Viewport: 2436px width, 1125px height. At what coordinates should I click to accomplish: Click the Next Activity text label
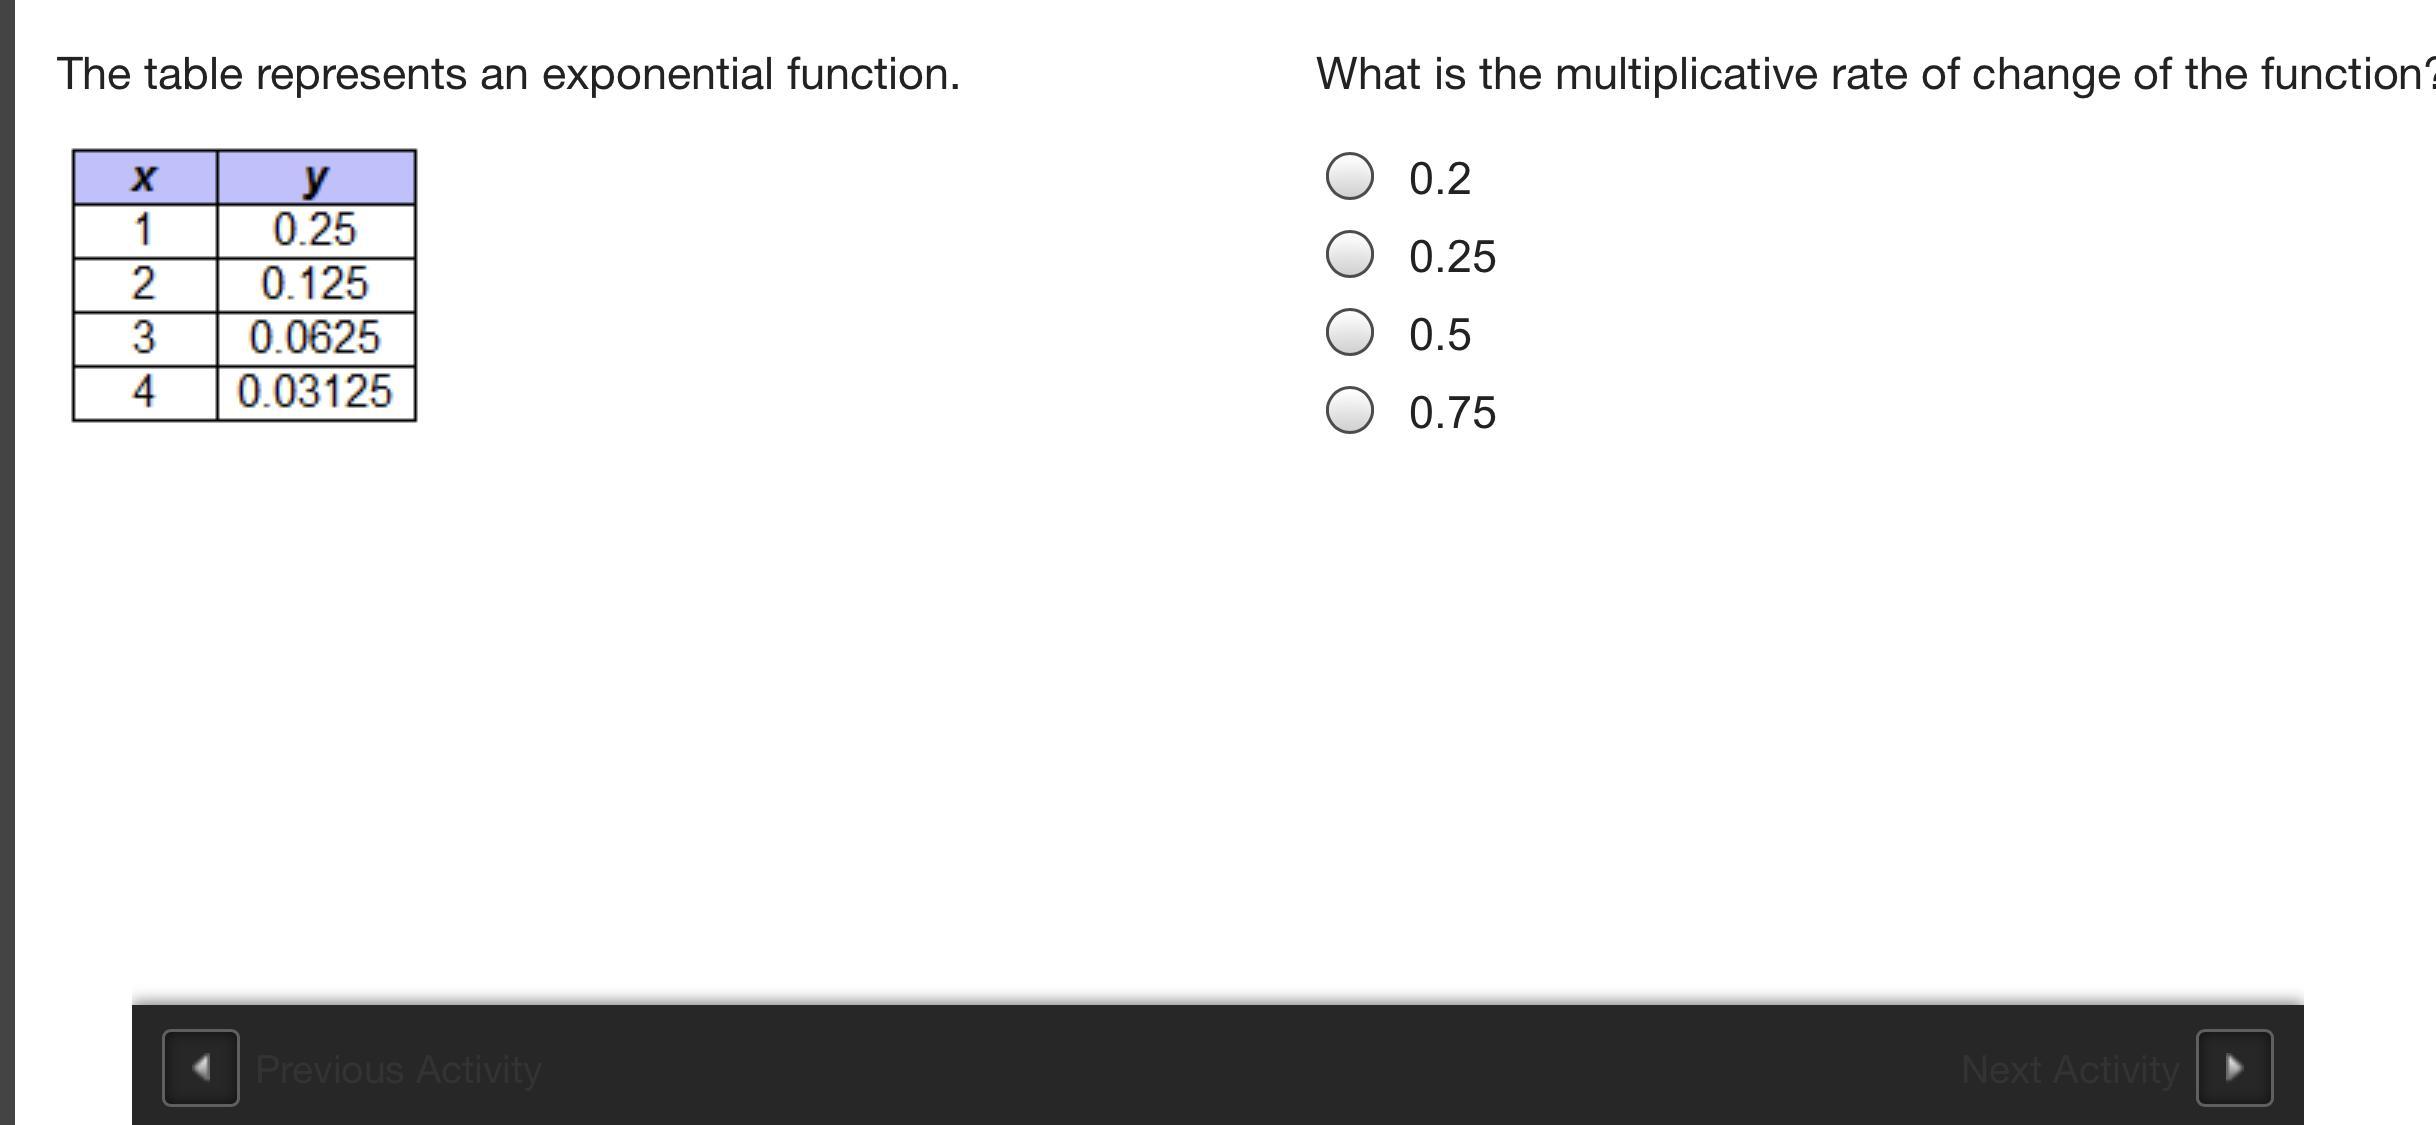pos(2069,1070)
